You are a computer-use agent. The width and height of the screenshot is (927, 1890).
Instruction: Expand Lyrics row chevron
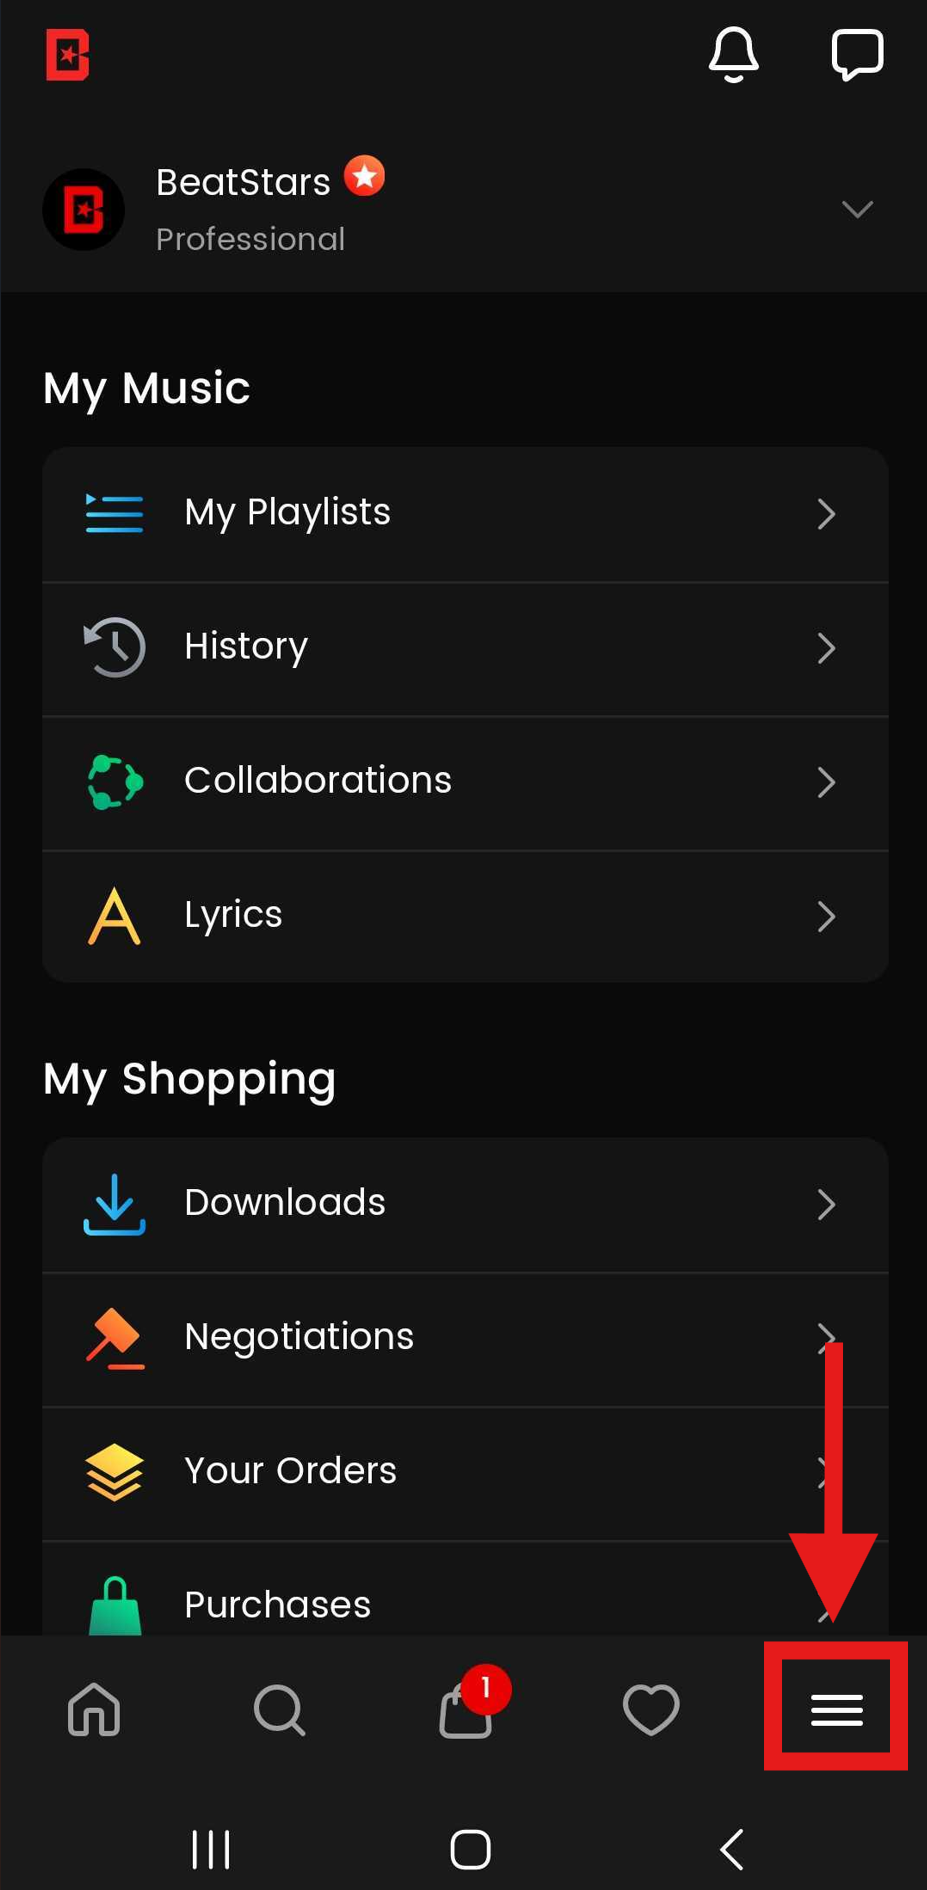826,916
